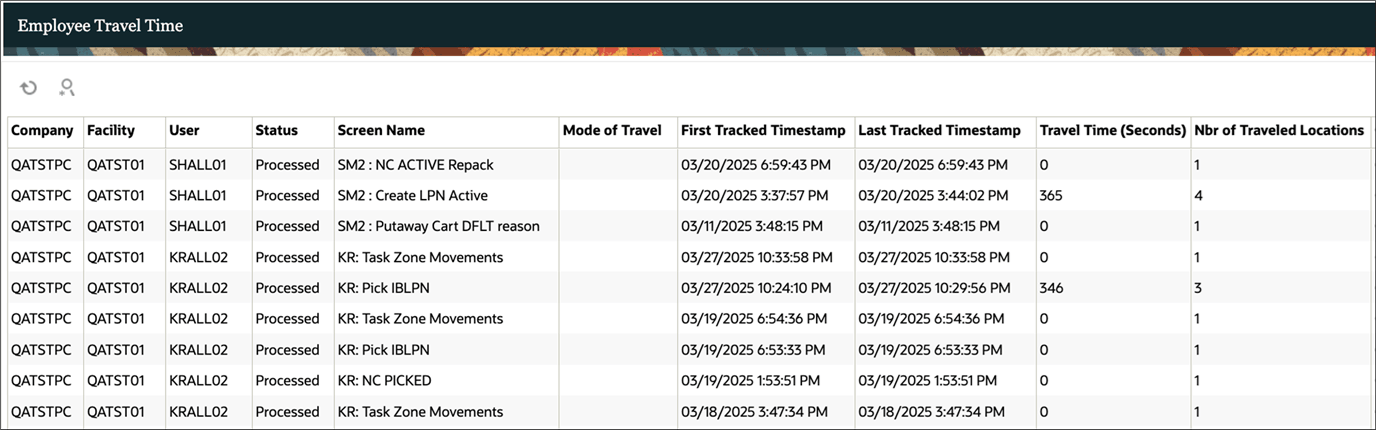Click the refresh icon above the table

(x=29, y=88)
